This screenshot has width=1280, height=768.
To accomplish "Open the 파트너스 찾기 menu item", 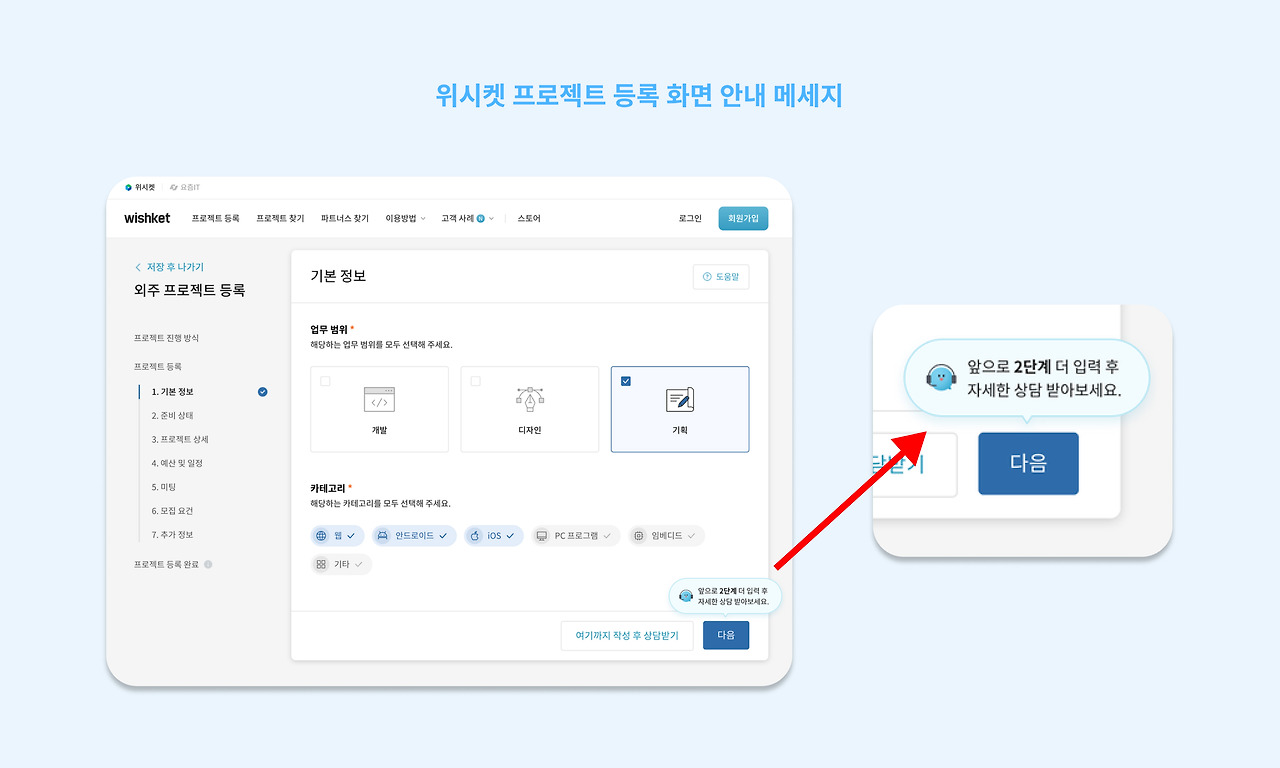I will click(345, 218).
